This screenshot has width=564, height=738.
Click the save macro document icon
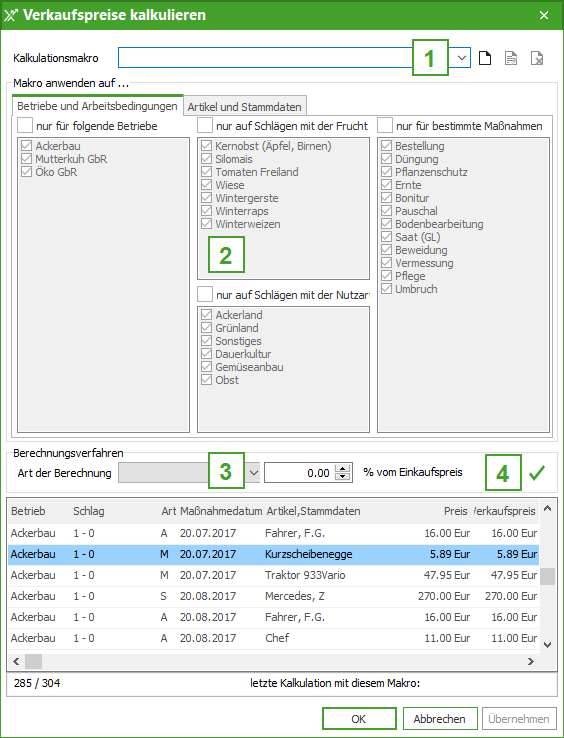[511, 58]
